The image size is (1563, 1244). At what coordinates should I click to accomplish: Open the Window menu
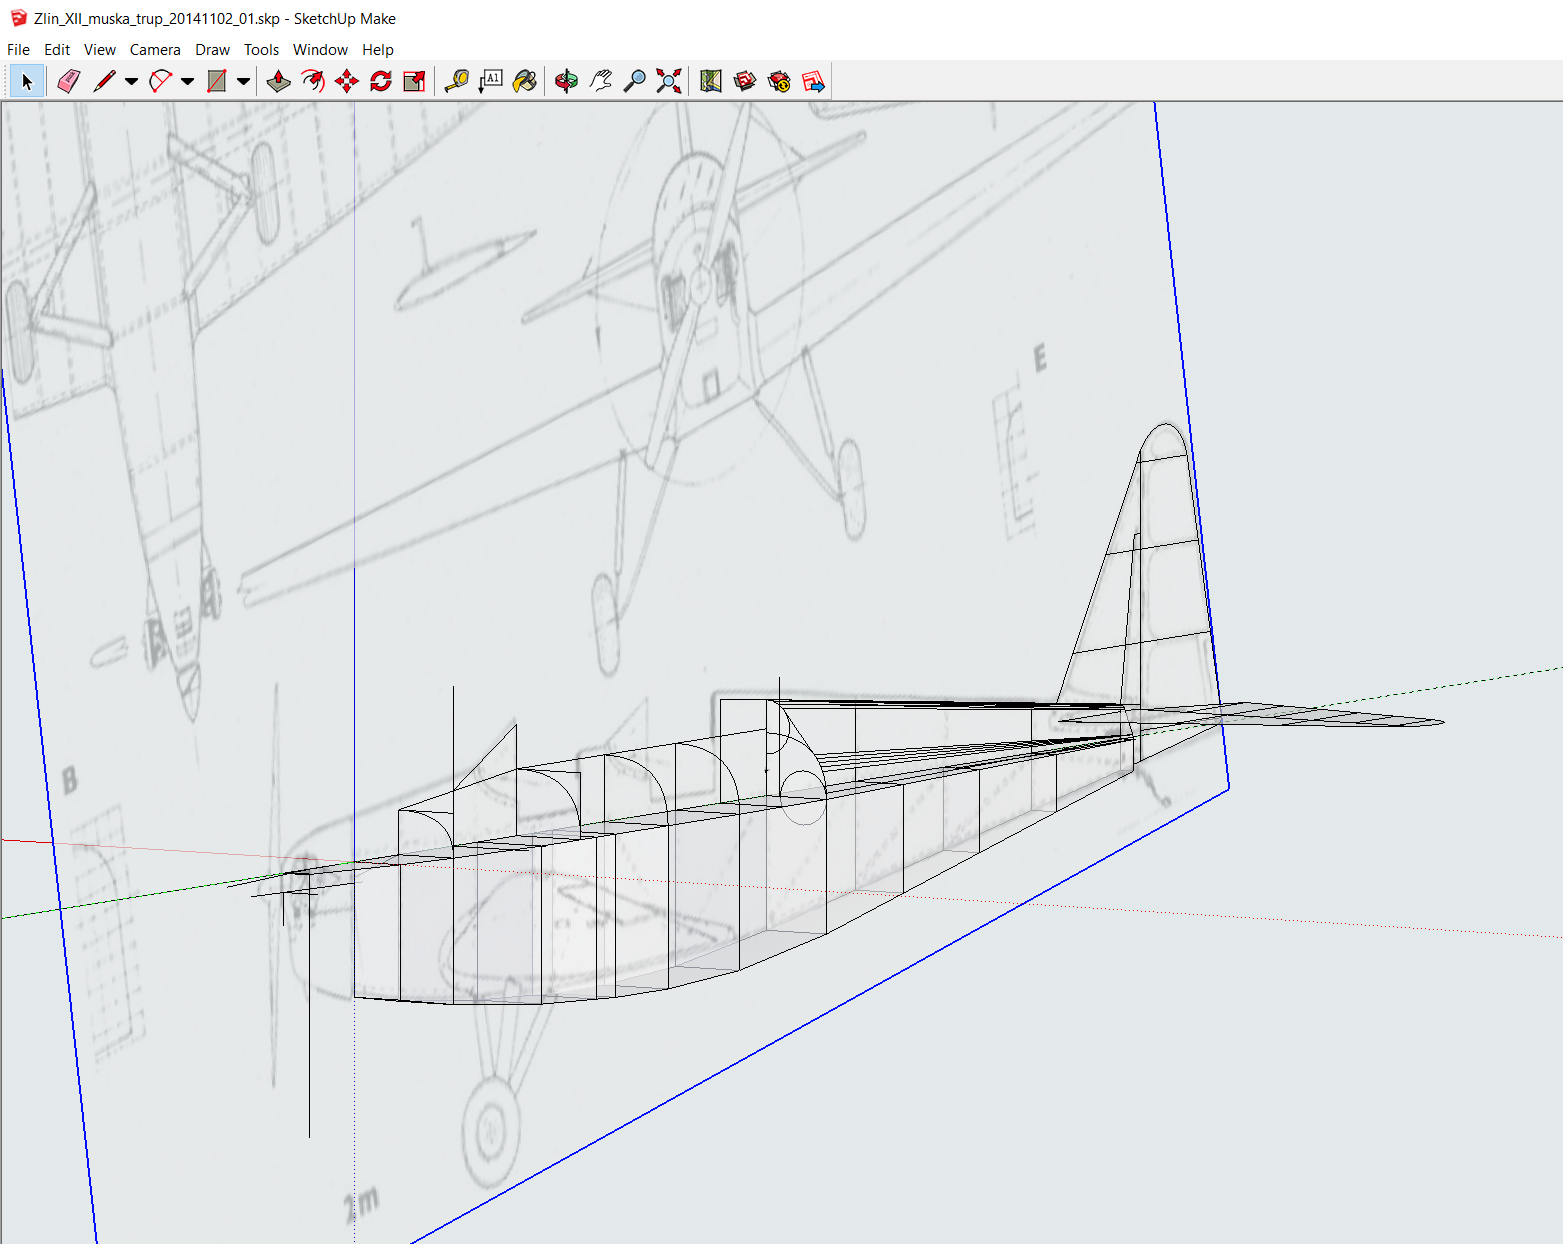click(x=320, y=49)
